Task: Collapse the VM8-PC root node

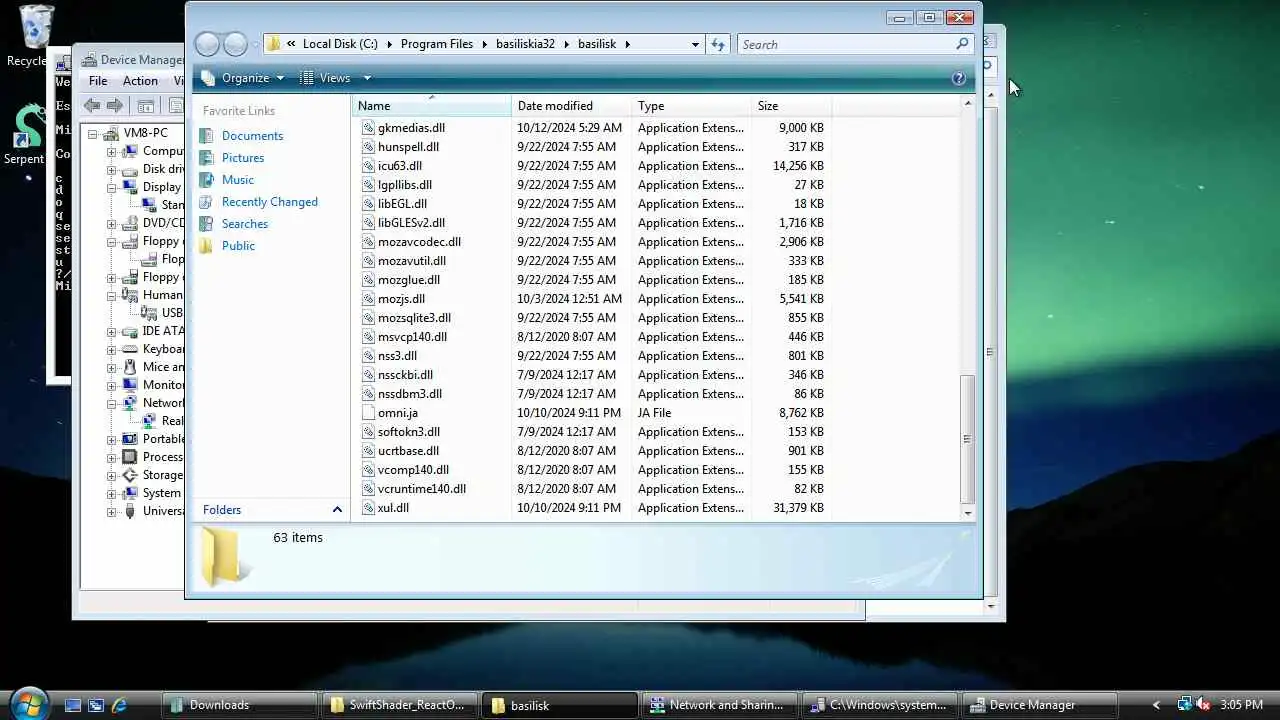Action: coord(93,133)
